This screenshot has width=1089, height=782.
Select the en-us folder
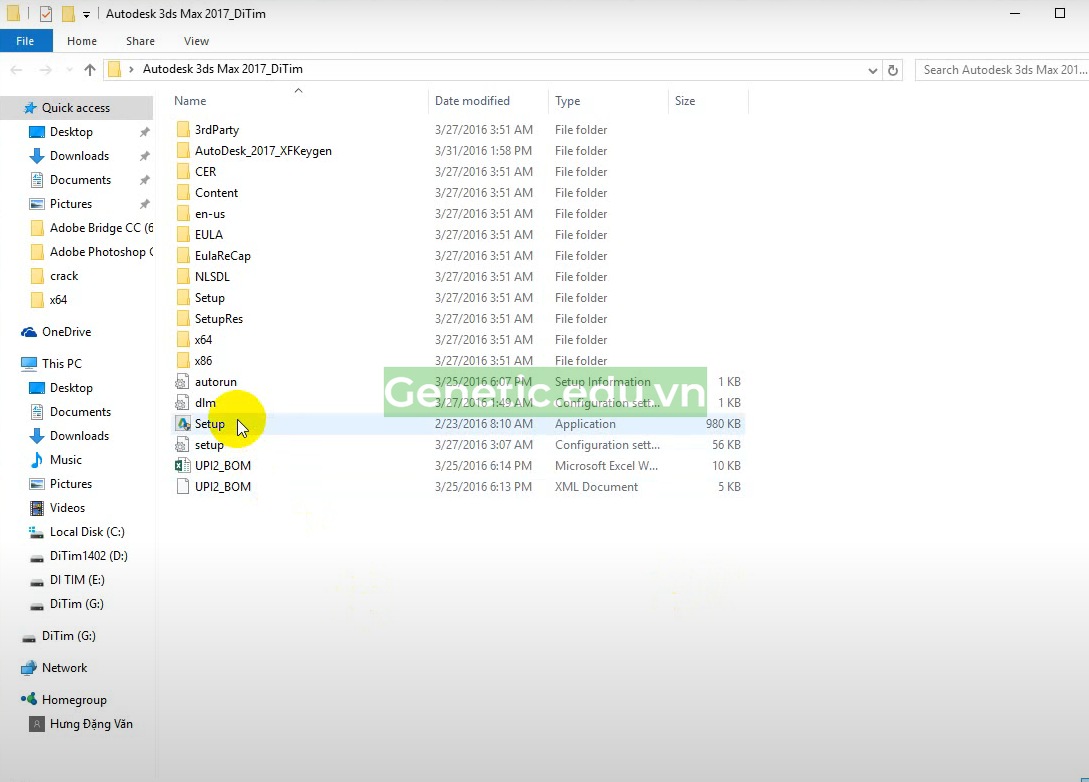pyautogui.click(x=210, y=214)
